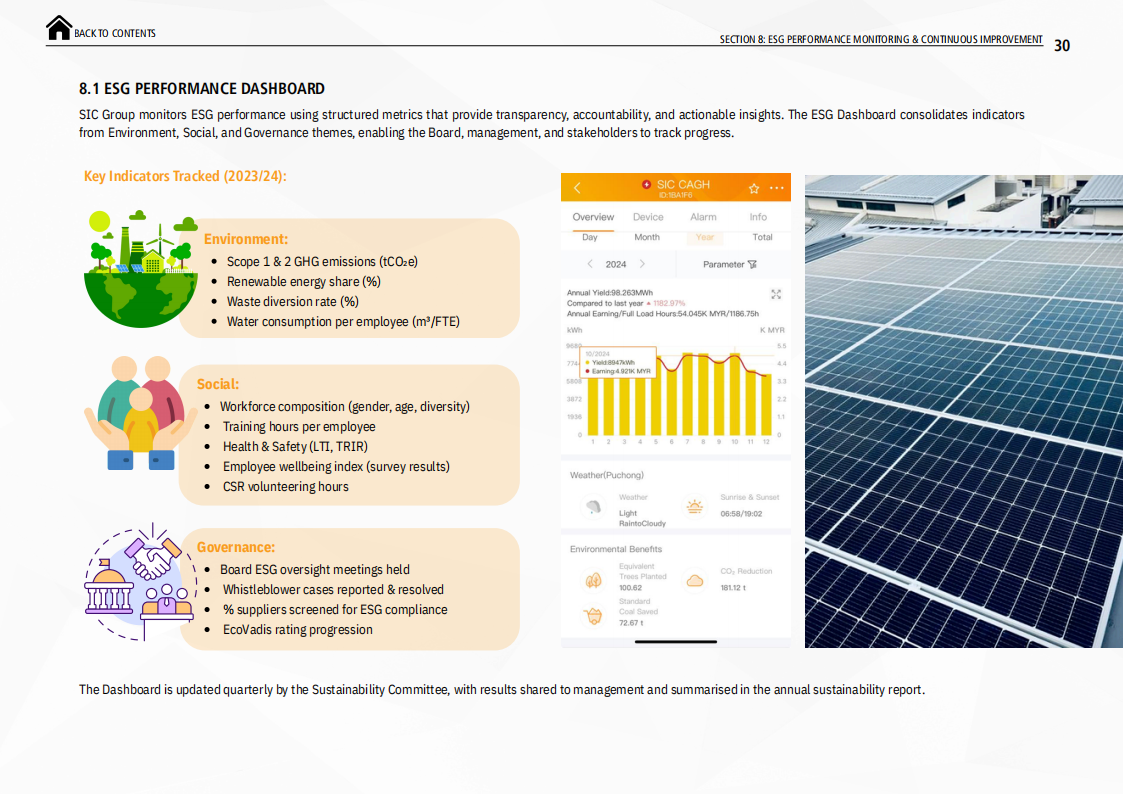
Task: Click the Back to Contents link
Action: pos(115,34)
